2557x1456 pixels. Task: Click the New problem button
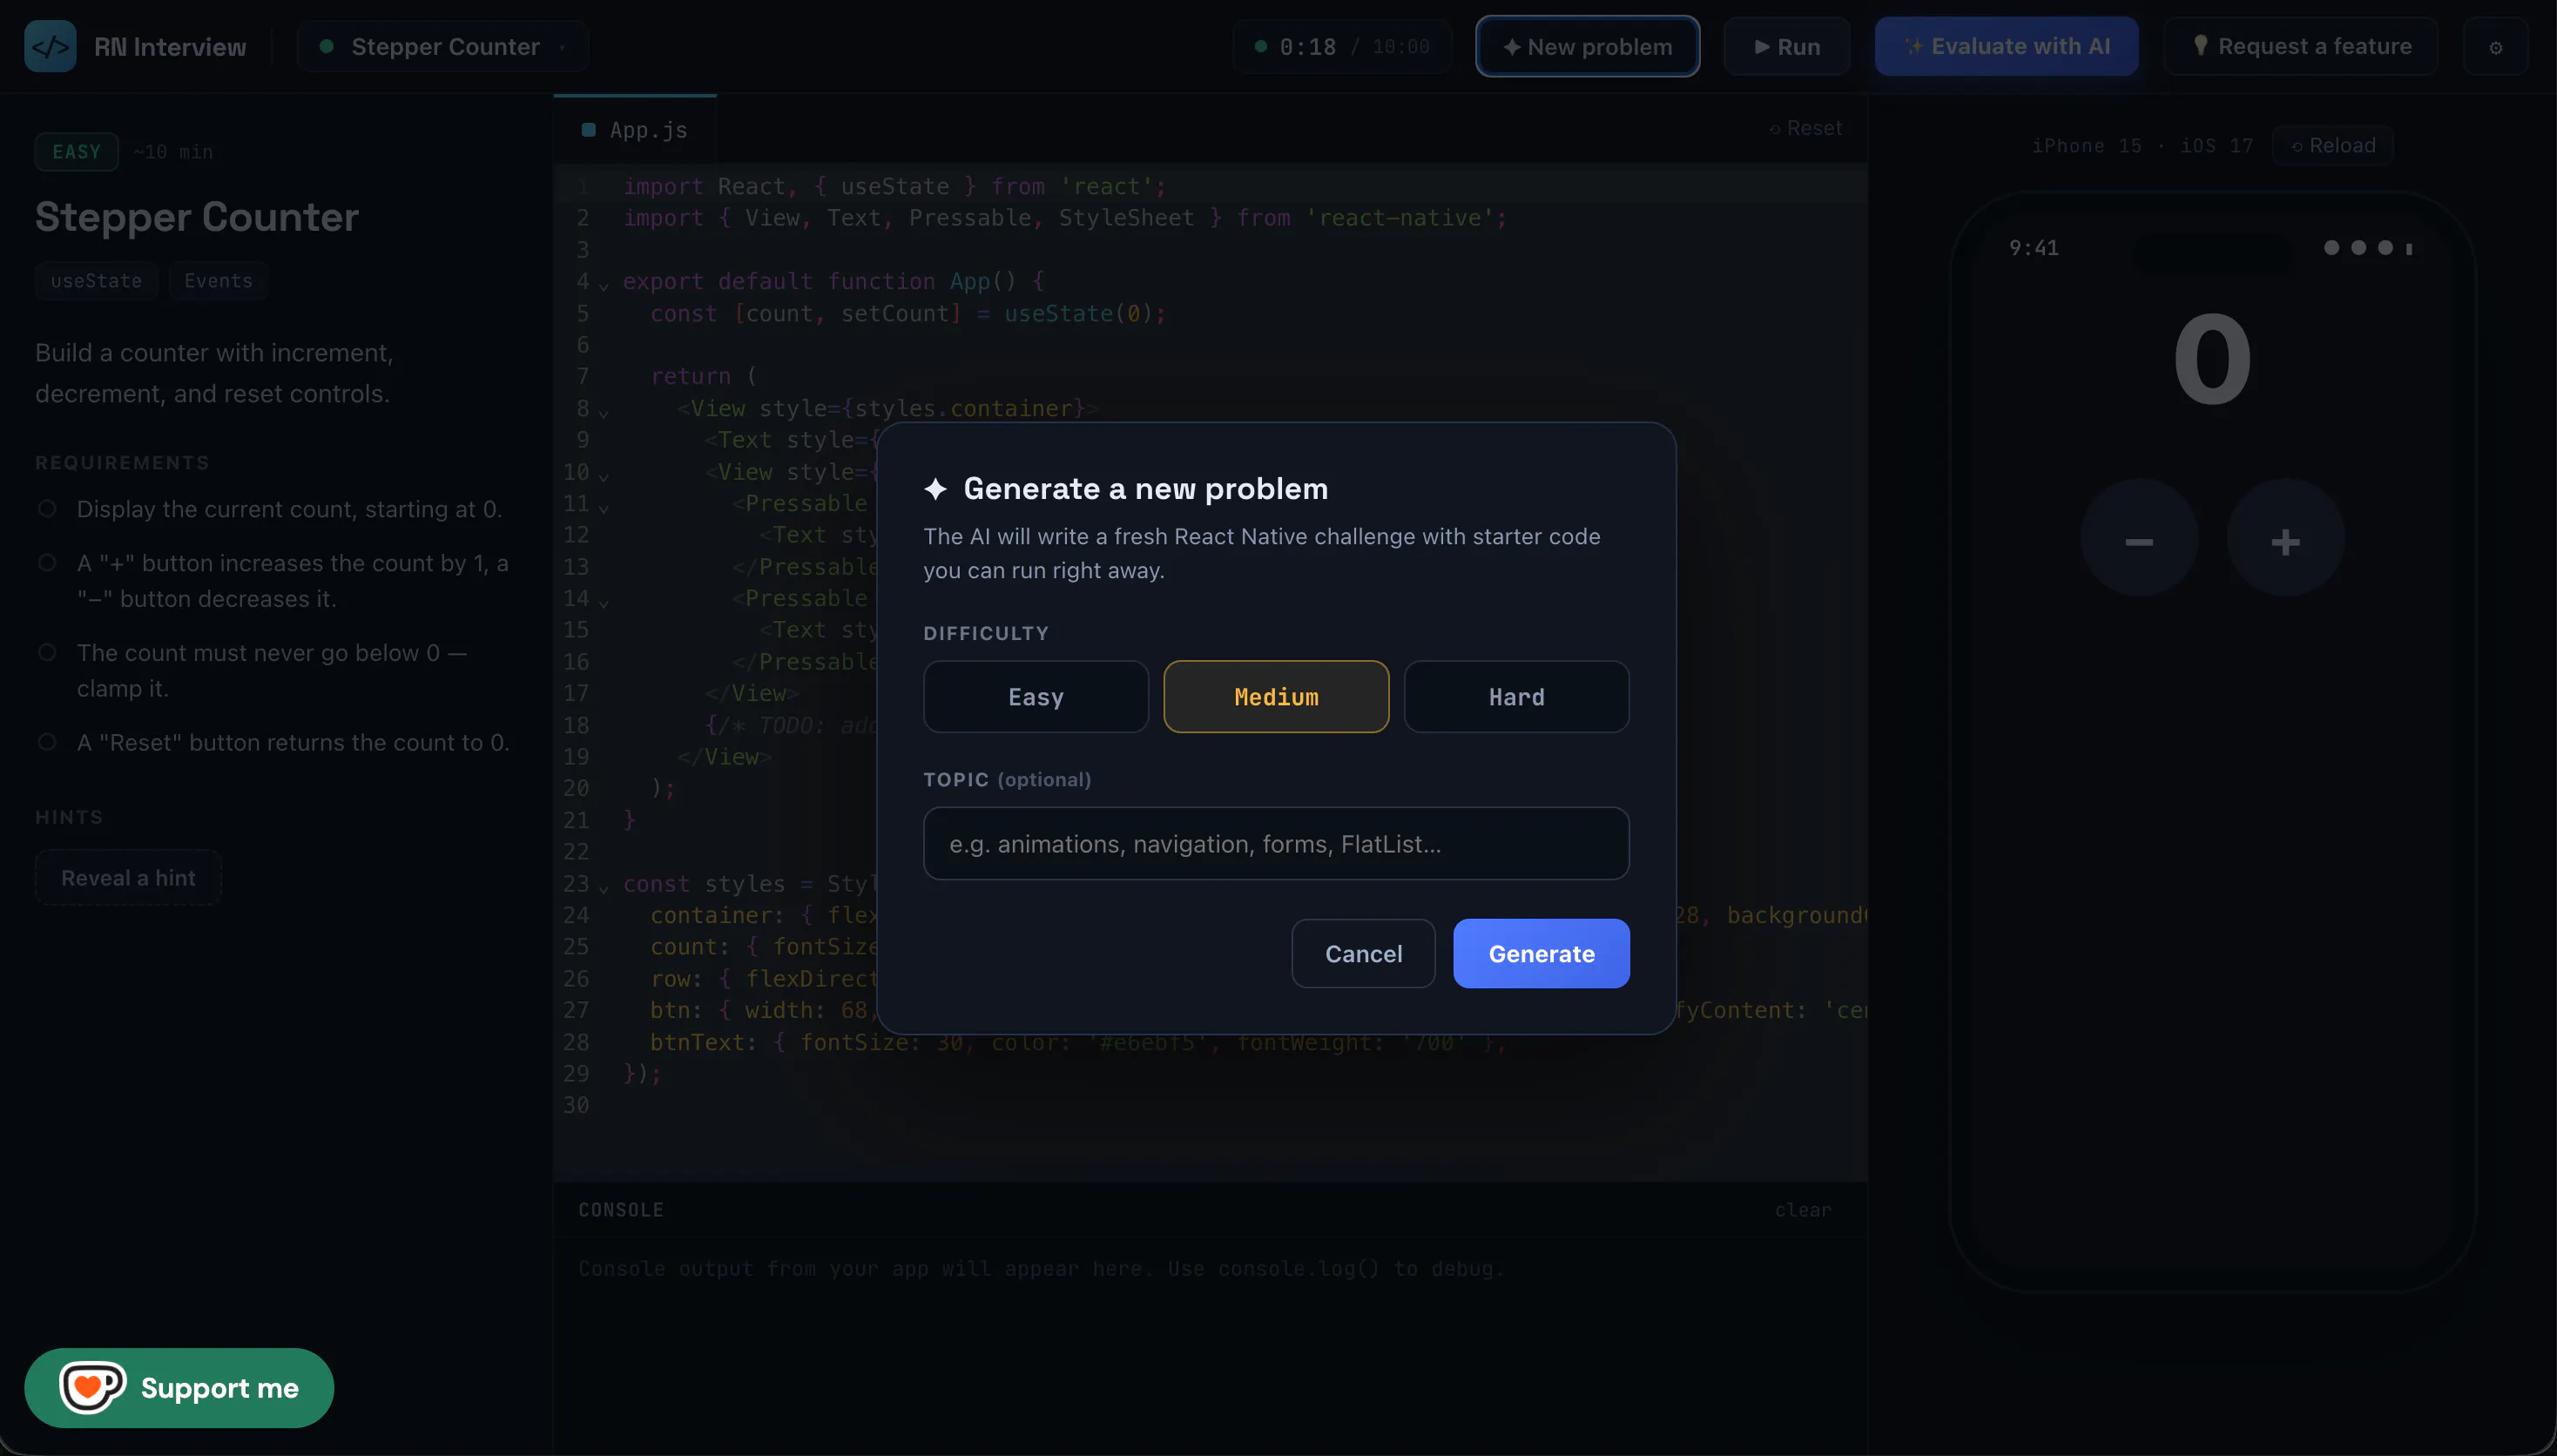click(1587, 47)
